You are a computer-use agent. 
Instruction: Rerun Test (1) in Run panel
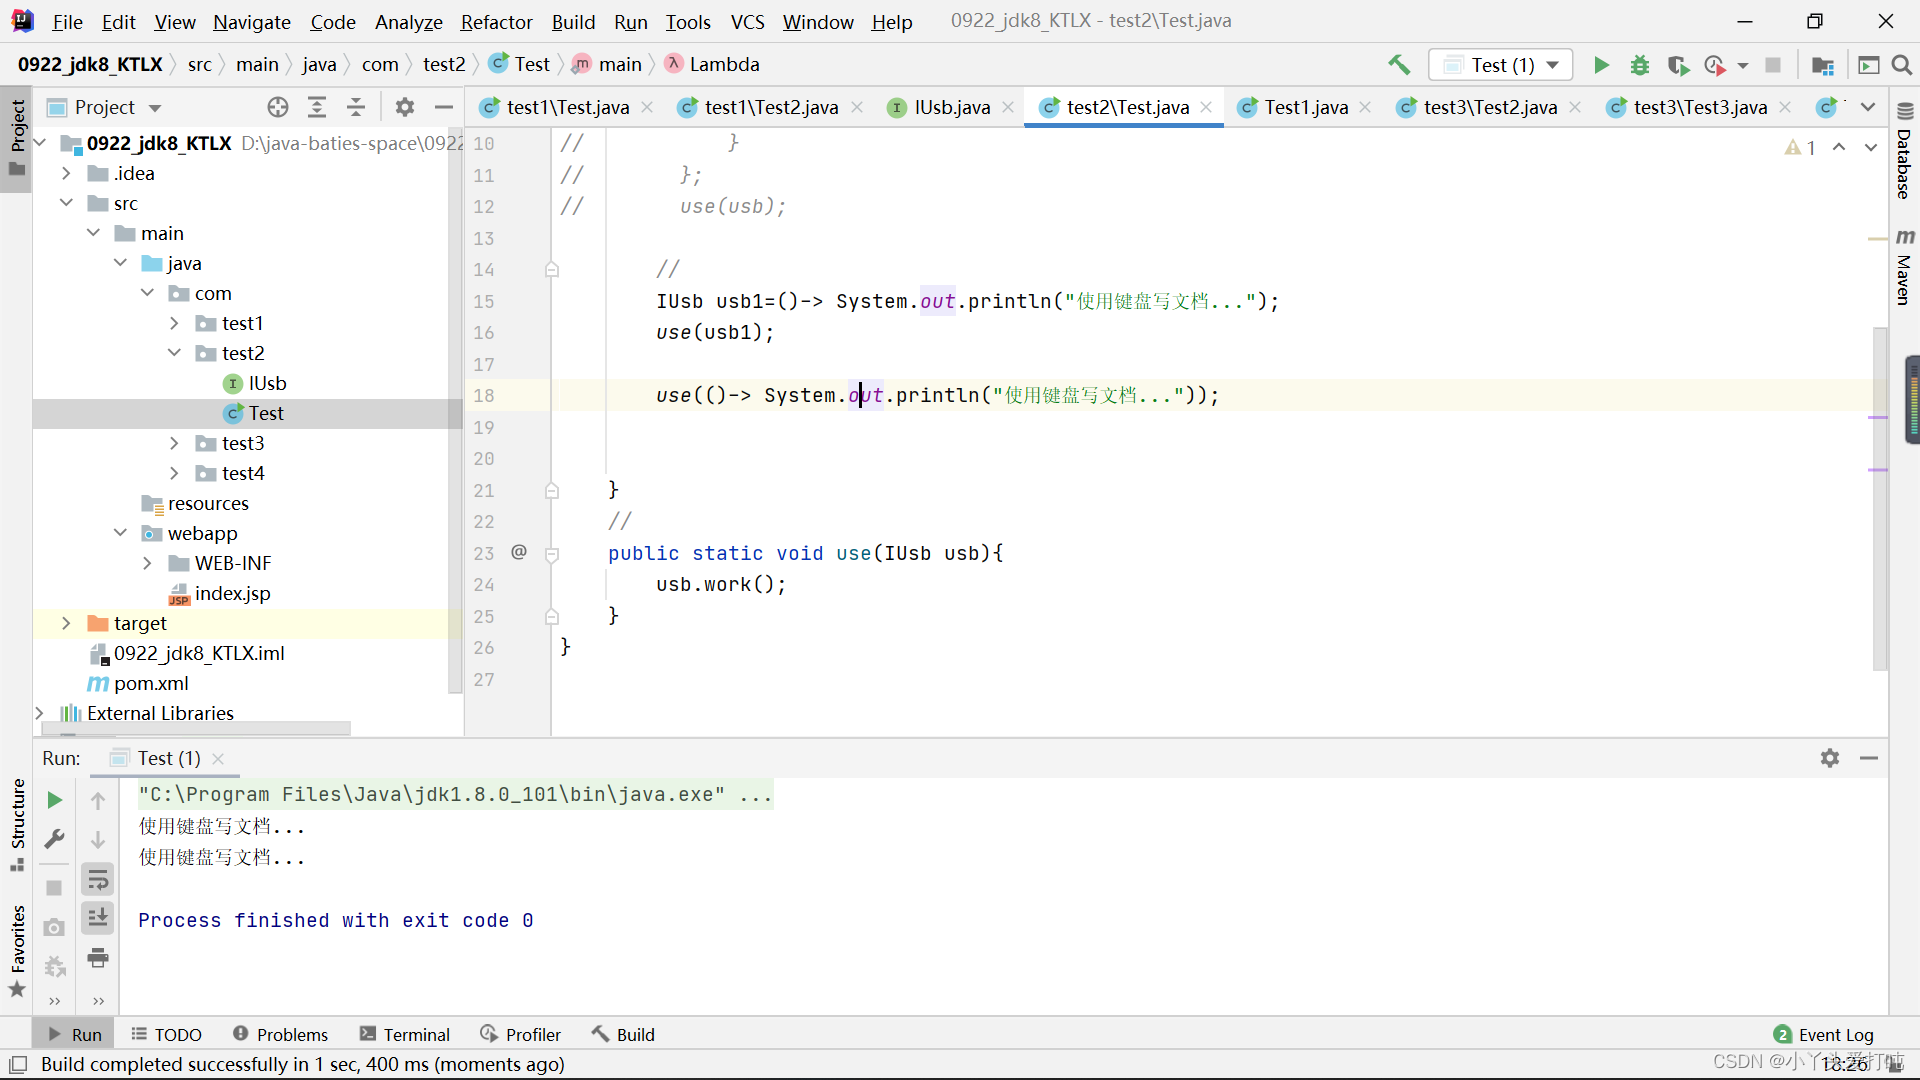pyautogui.click(x=55, y=800)
